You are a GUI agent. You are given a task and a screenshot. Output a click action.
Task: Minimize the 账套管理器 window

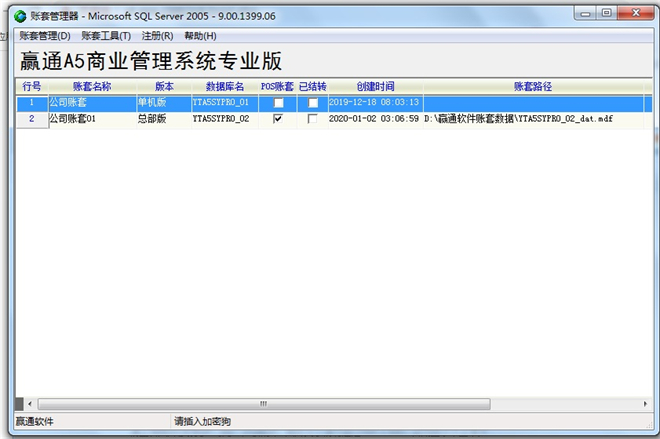[585, 13]
